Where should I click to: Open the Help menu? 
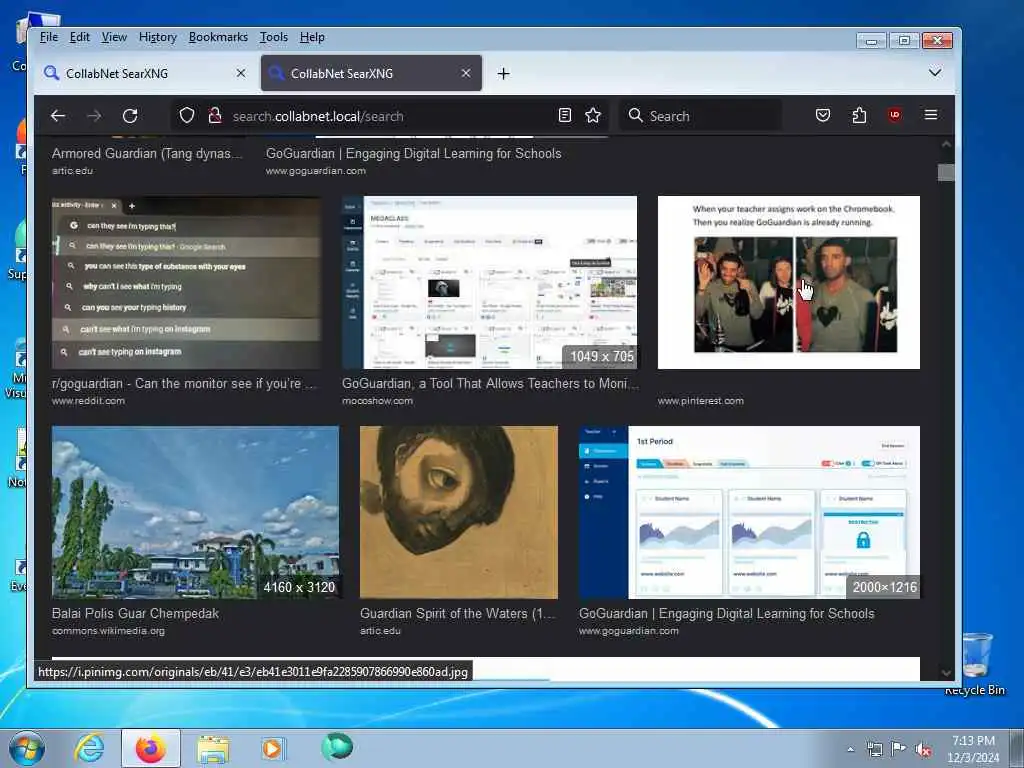(312, 37)
